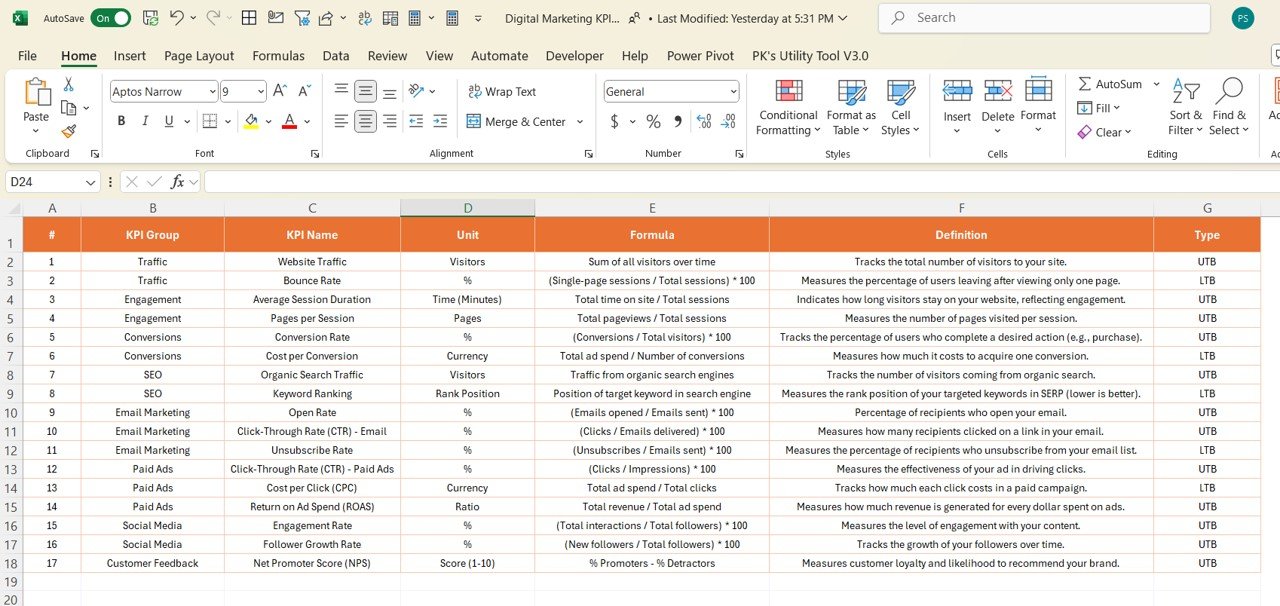
Task: Switch to the Page Layout tab
Action: [199, 56]
